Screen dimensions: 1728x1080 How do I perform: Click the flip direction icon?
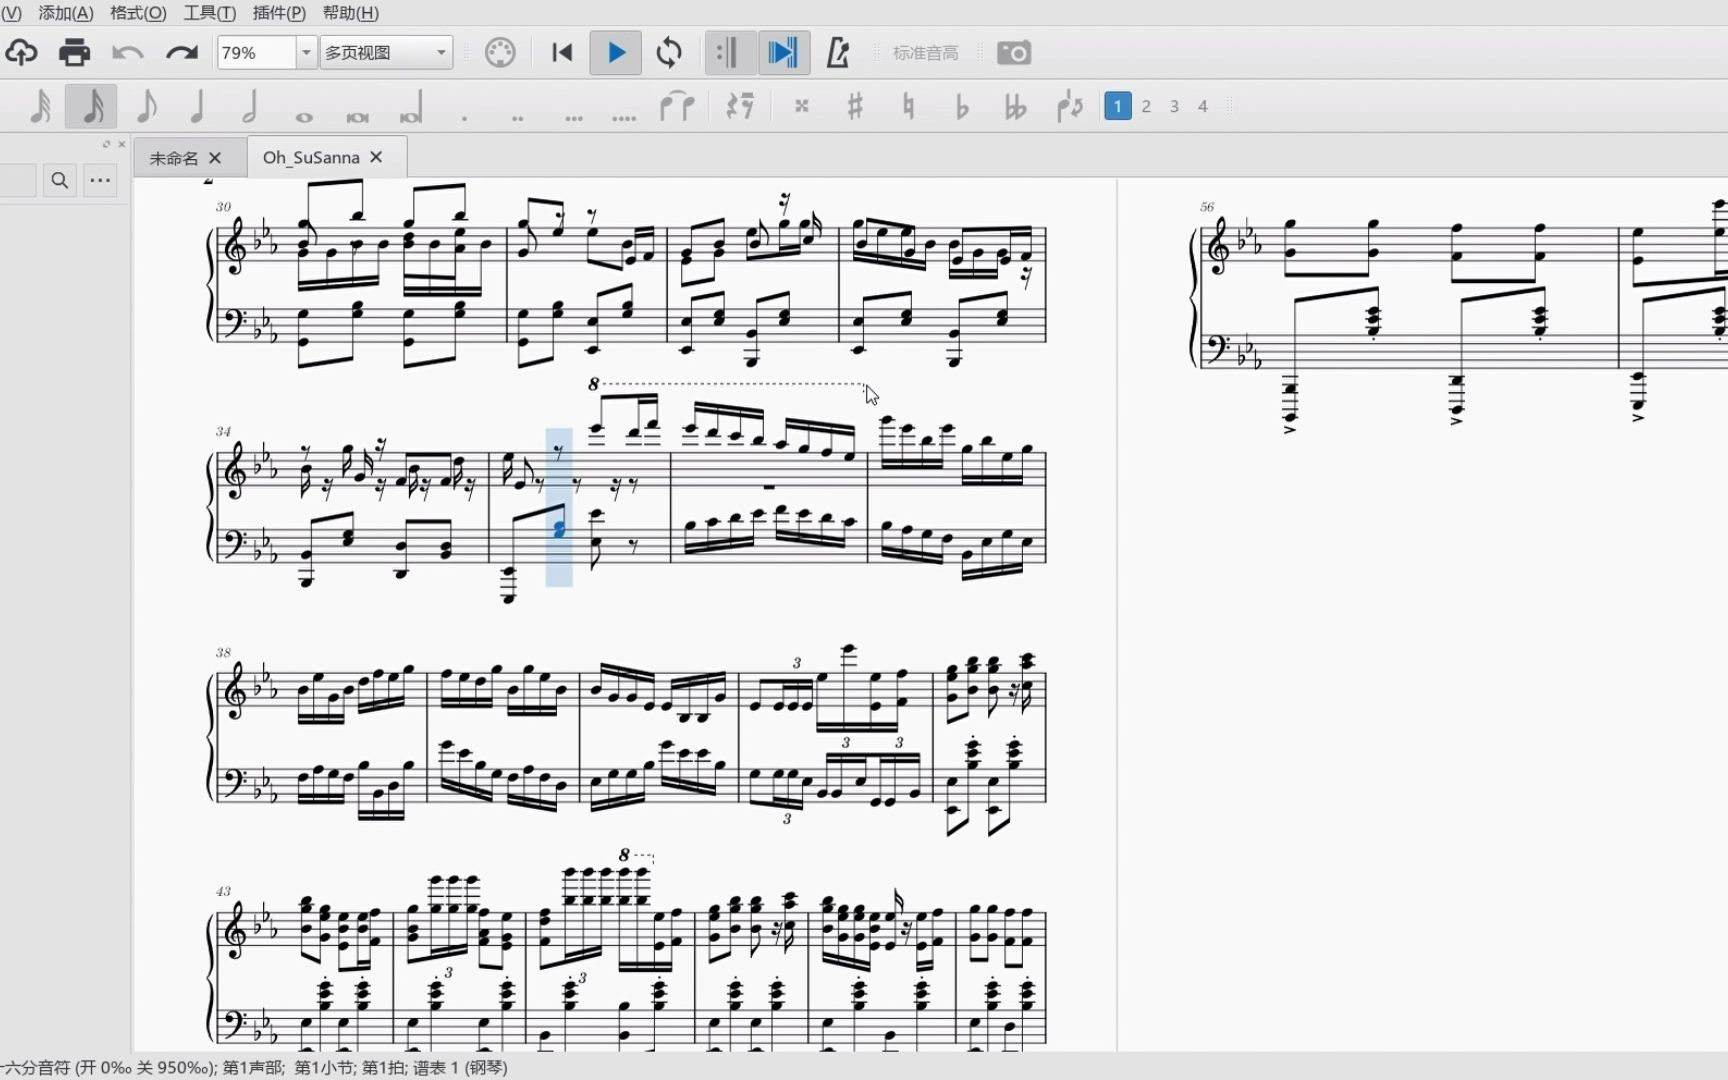(x=1069, y=106)
